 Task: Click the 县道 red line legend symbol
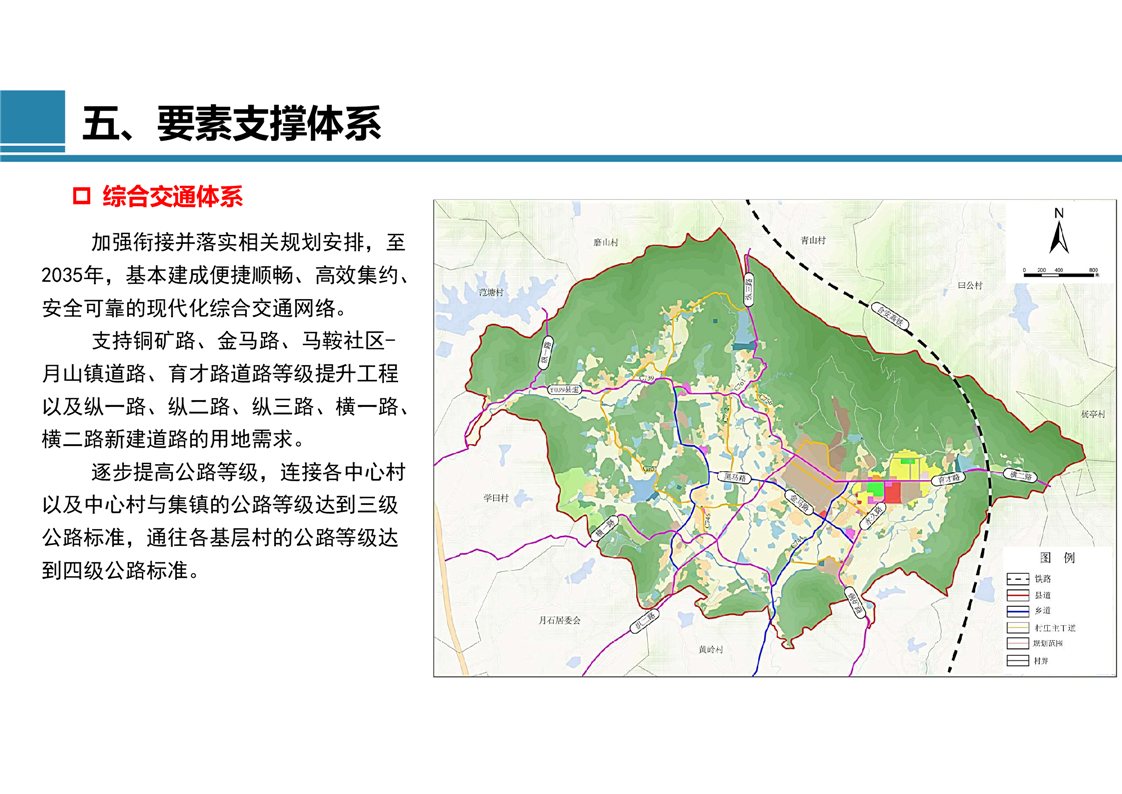[1018, 594]
